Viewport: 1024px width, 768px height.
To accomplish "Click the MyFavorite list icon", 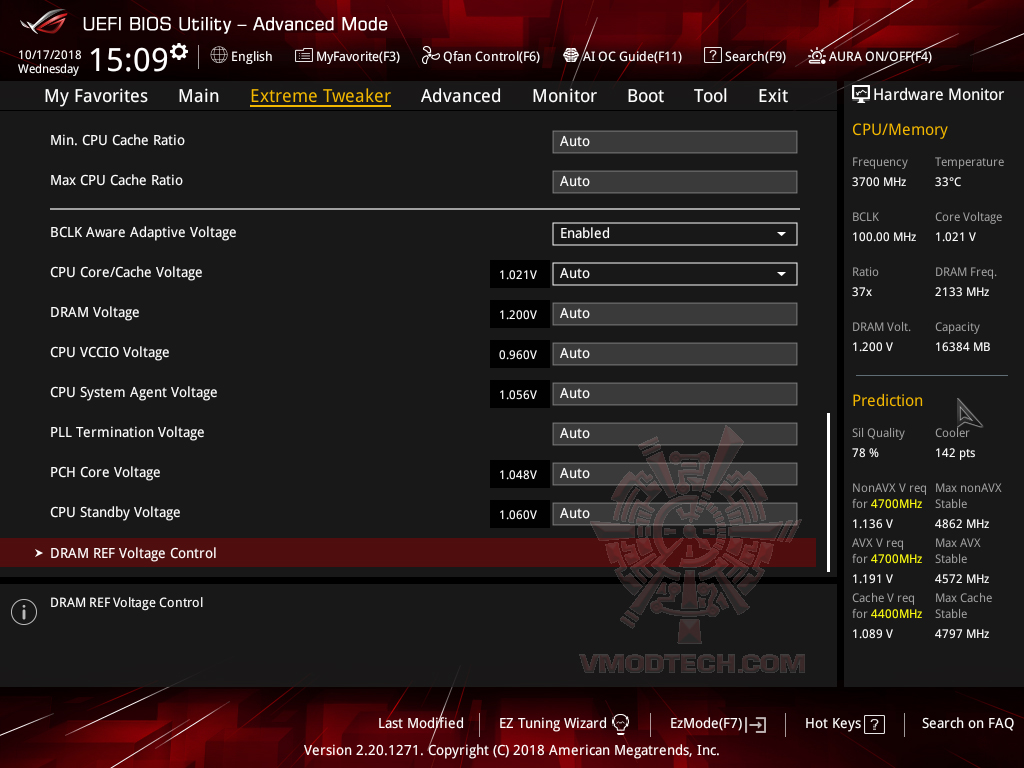I will (304, 56).
